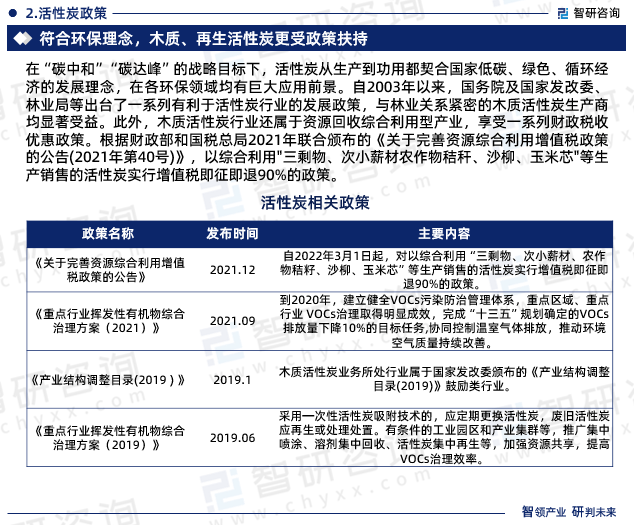
Task: Click the bullet dot before 2.活性炭政策
Action: tap(12, 13)
